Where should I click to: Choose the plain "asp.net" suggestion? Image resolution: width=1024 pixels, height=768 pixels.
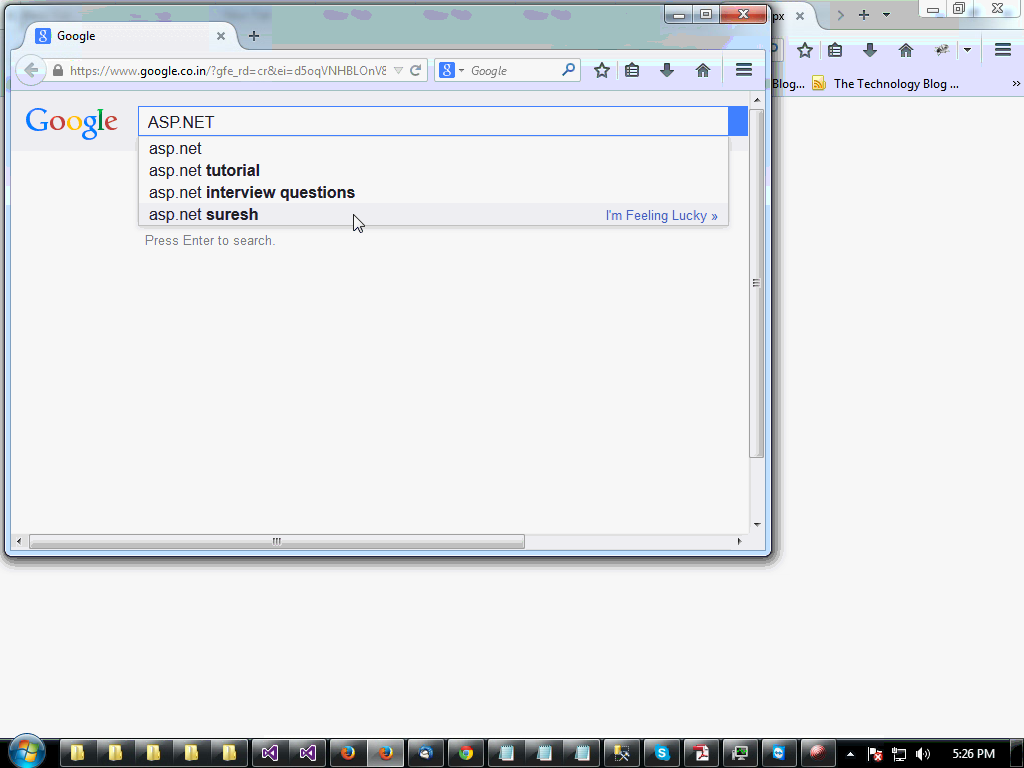pyautogui.click(x=433, y=148)
